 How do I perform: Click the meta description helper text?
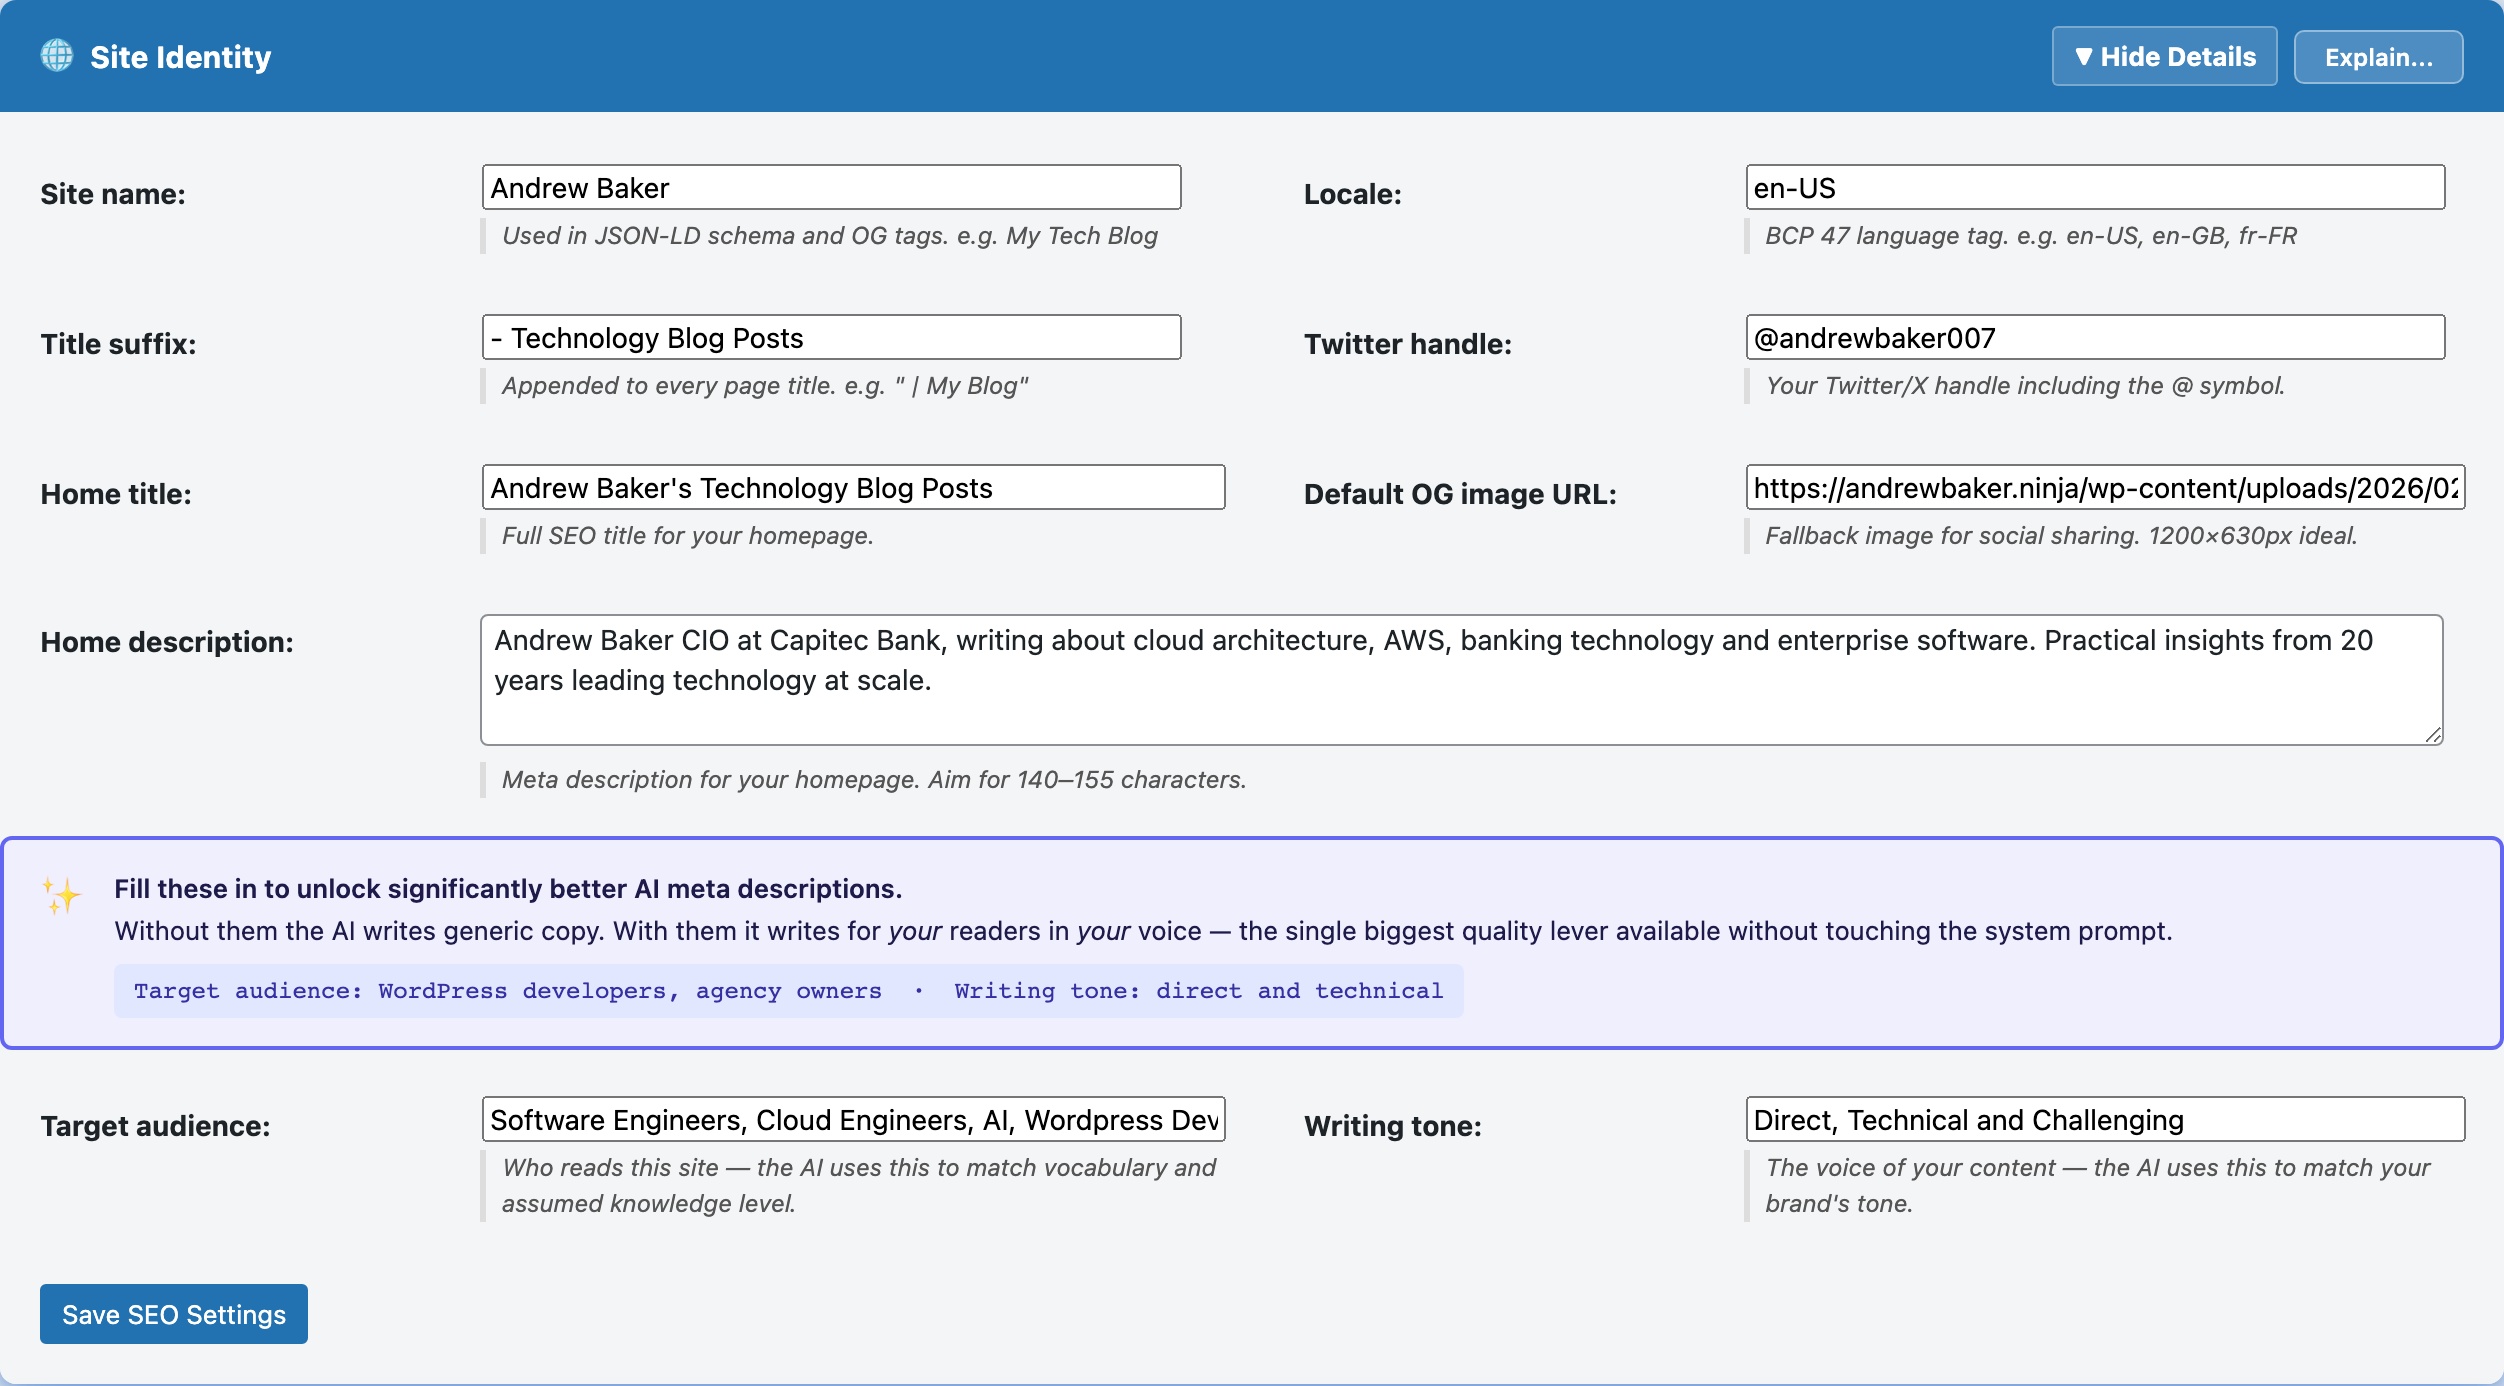coord(874,780)
